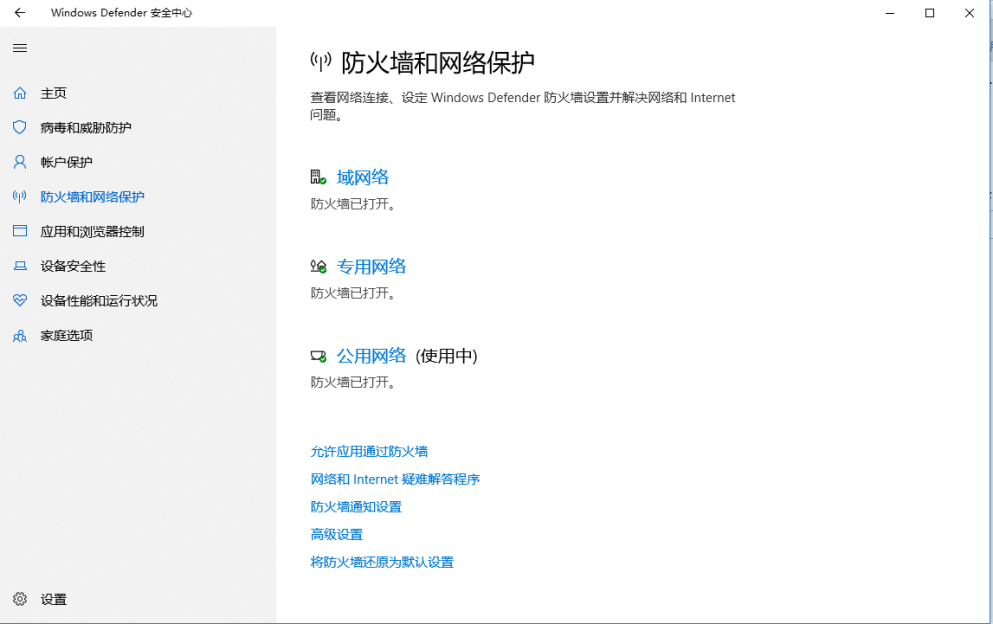
Task: Select 防火墙和网络保护 in the sidebar
Action: [x=92, y=196]
